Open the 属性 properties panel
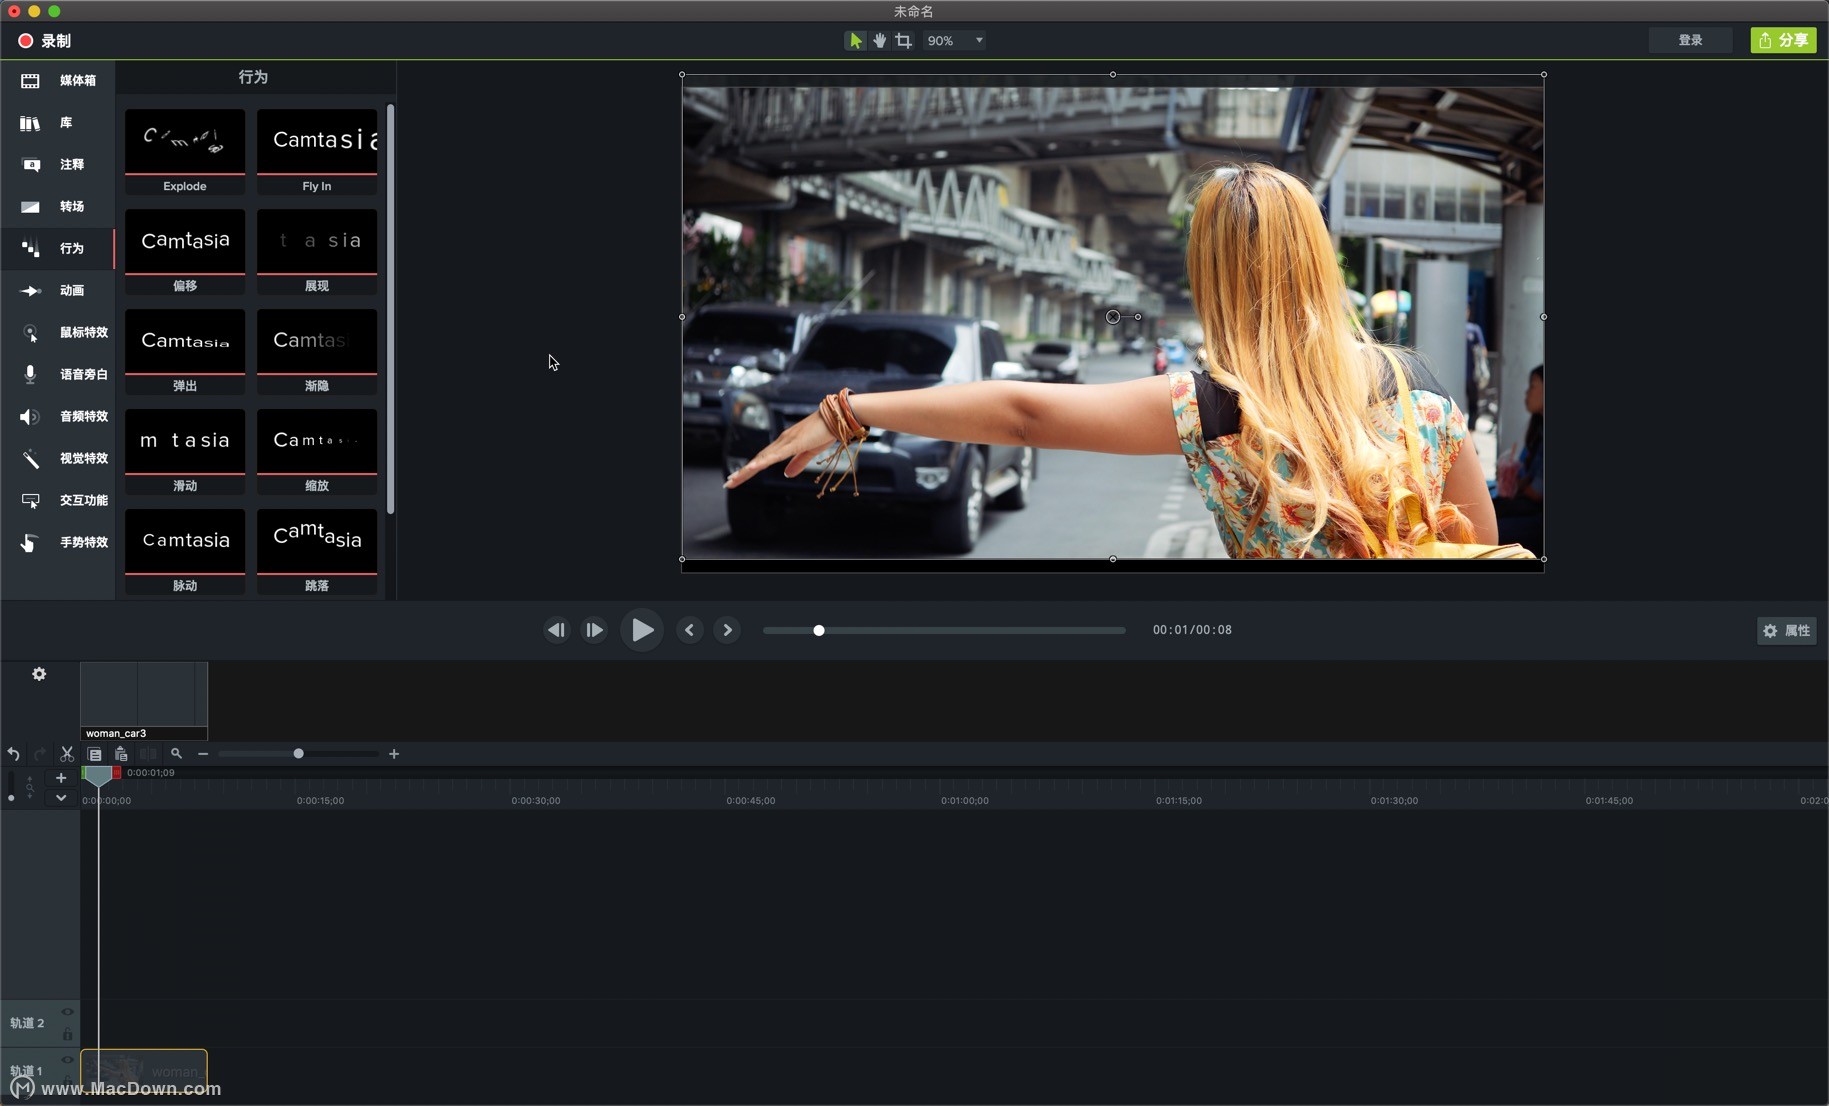1829x1106 pixels. [x=1786, y=630]
